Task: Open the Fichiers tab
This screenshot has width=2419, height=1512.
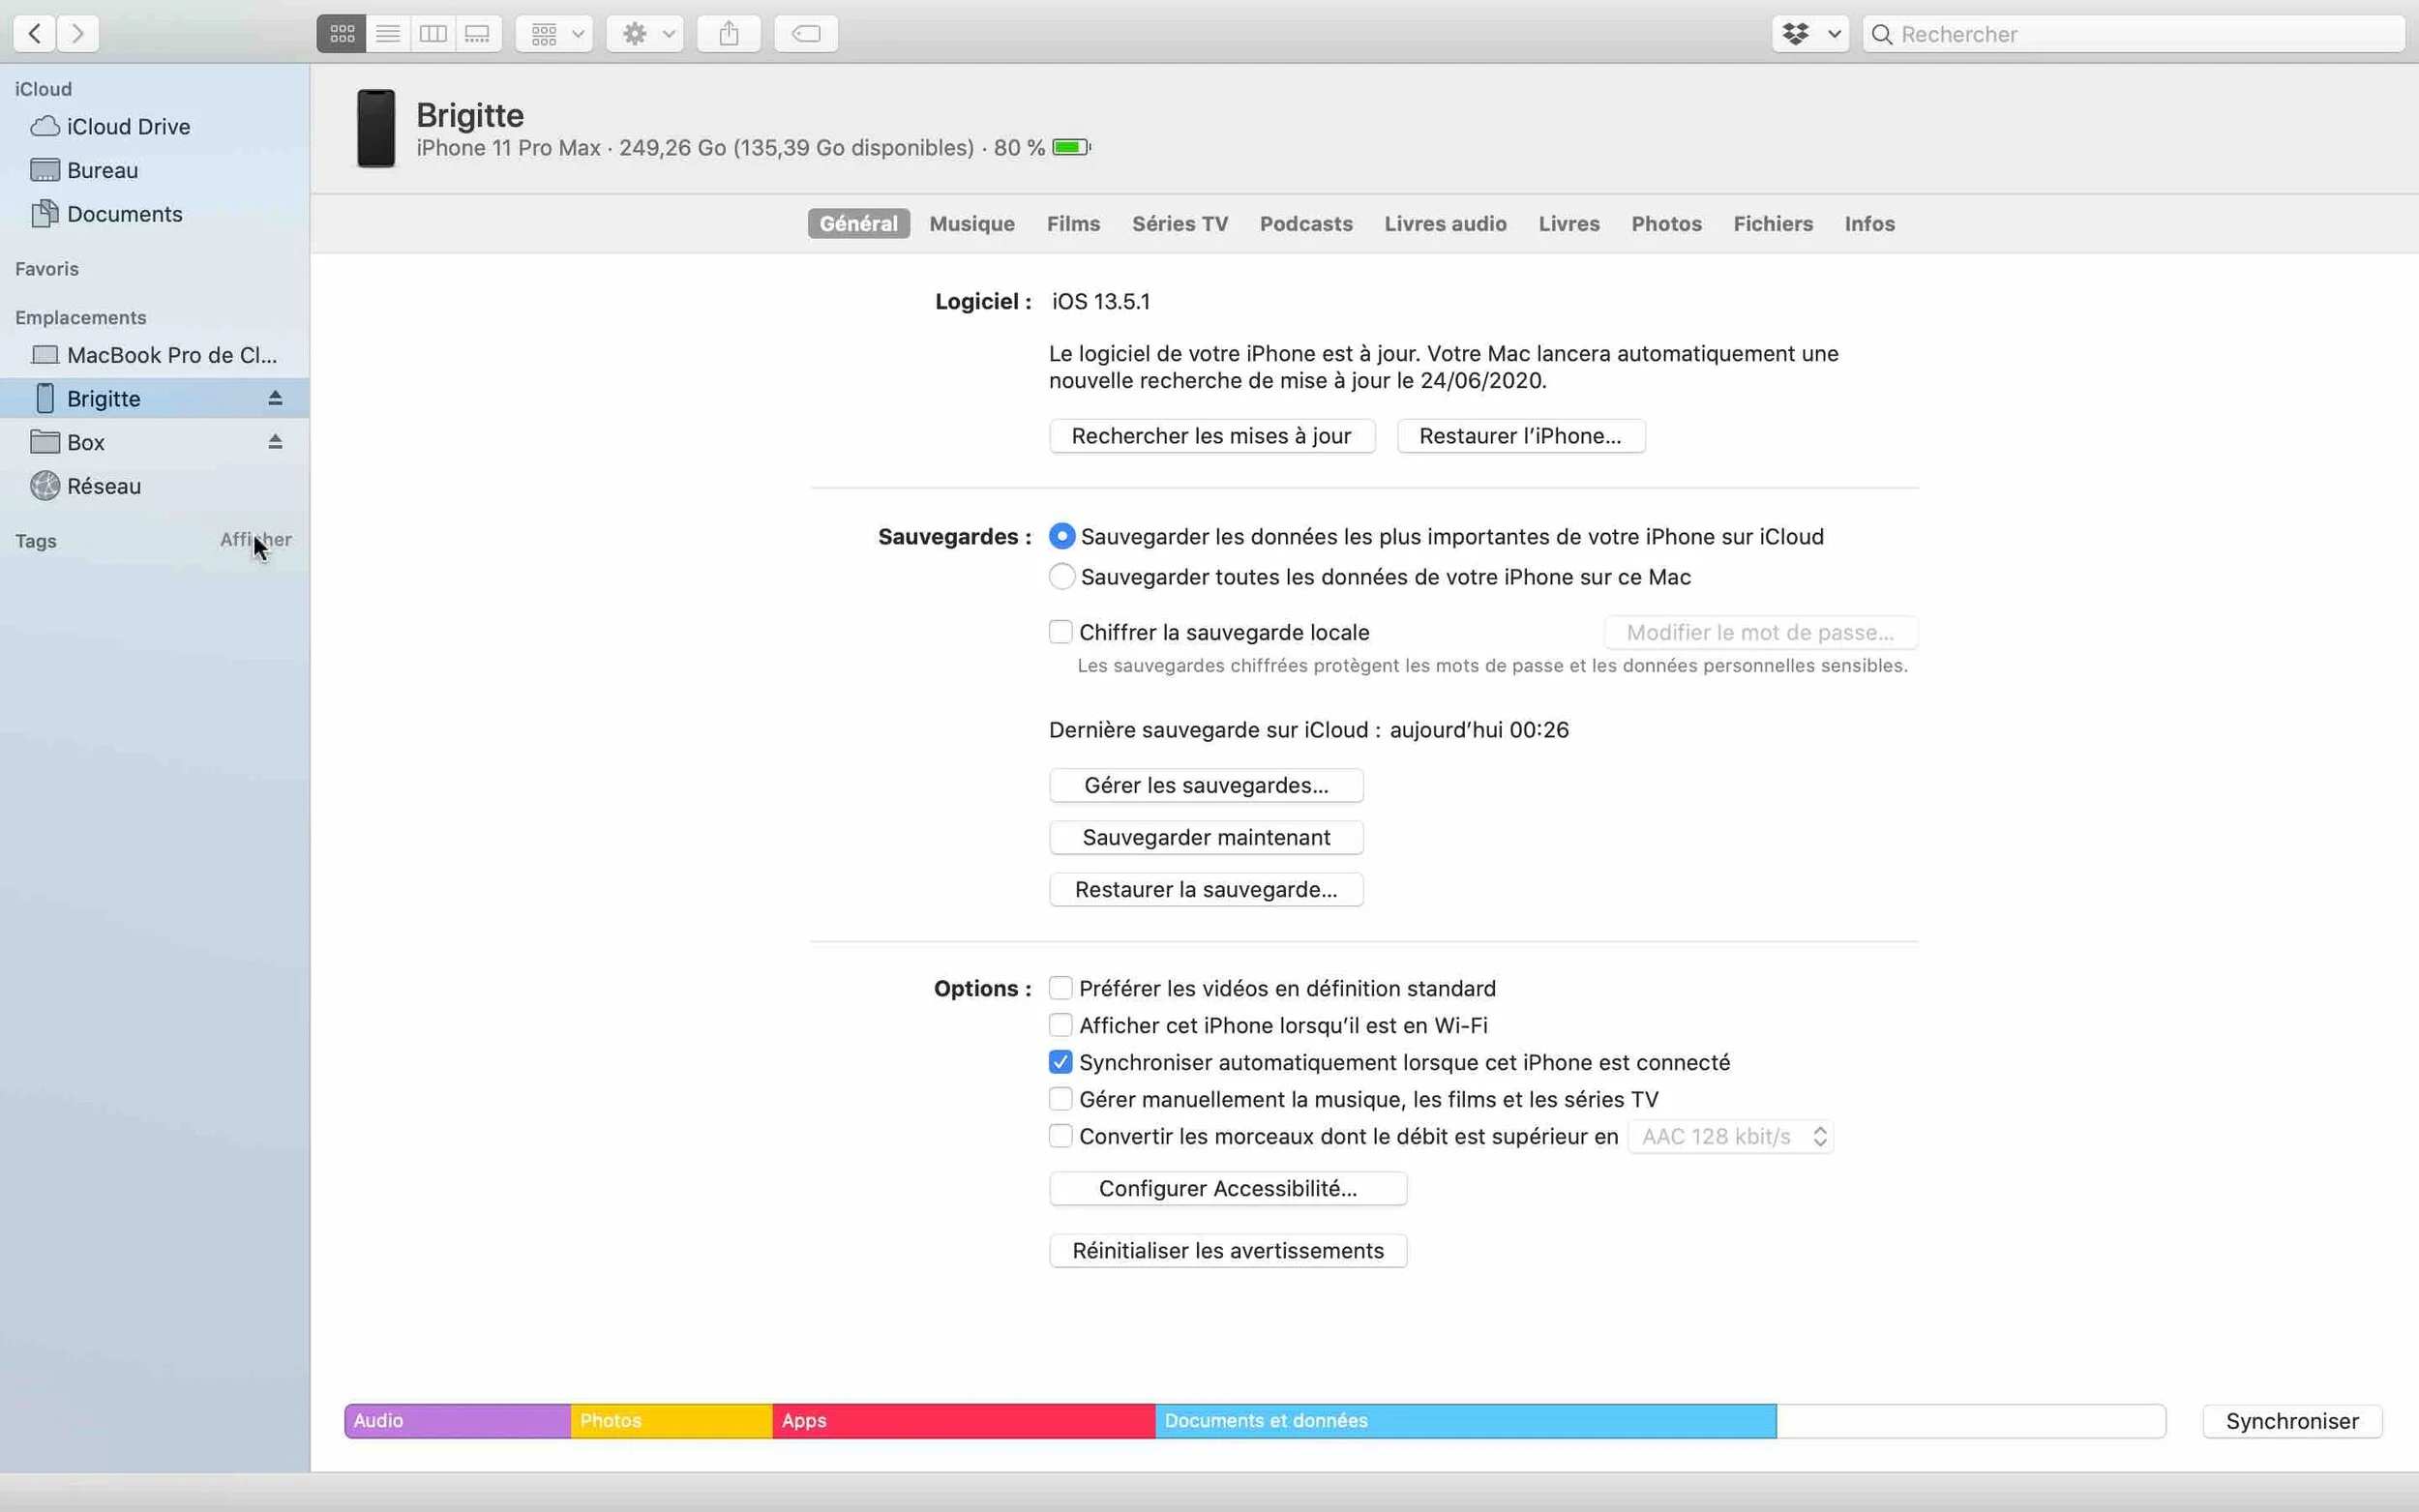Action: (1771, 223)
